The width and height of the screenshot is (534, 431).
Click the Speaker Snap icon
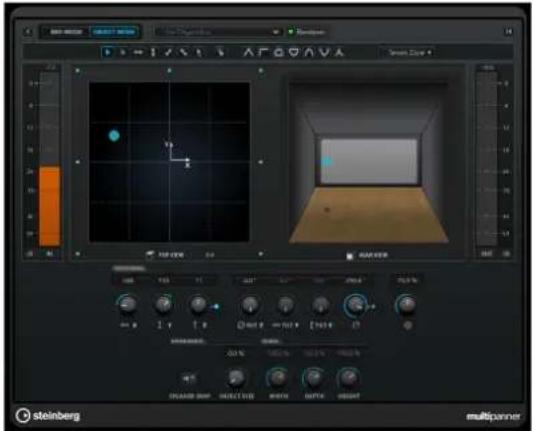189,379
